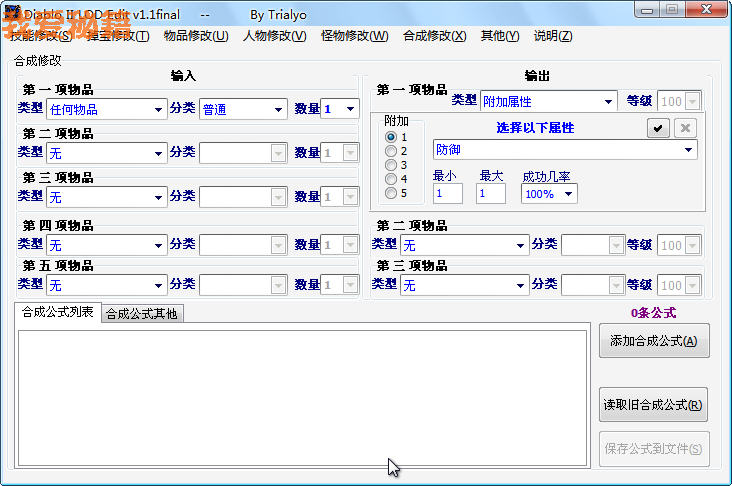
Task: Click the X cancel attribute button
Action: tap(684, 128)
